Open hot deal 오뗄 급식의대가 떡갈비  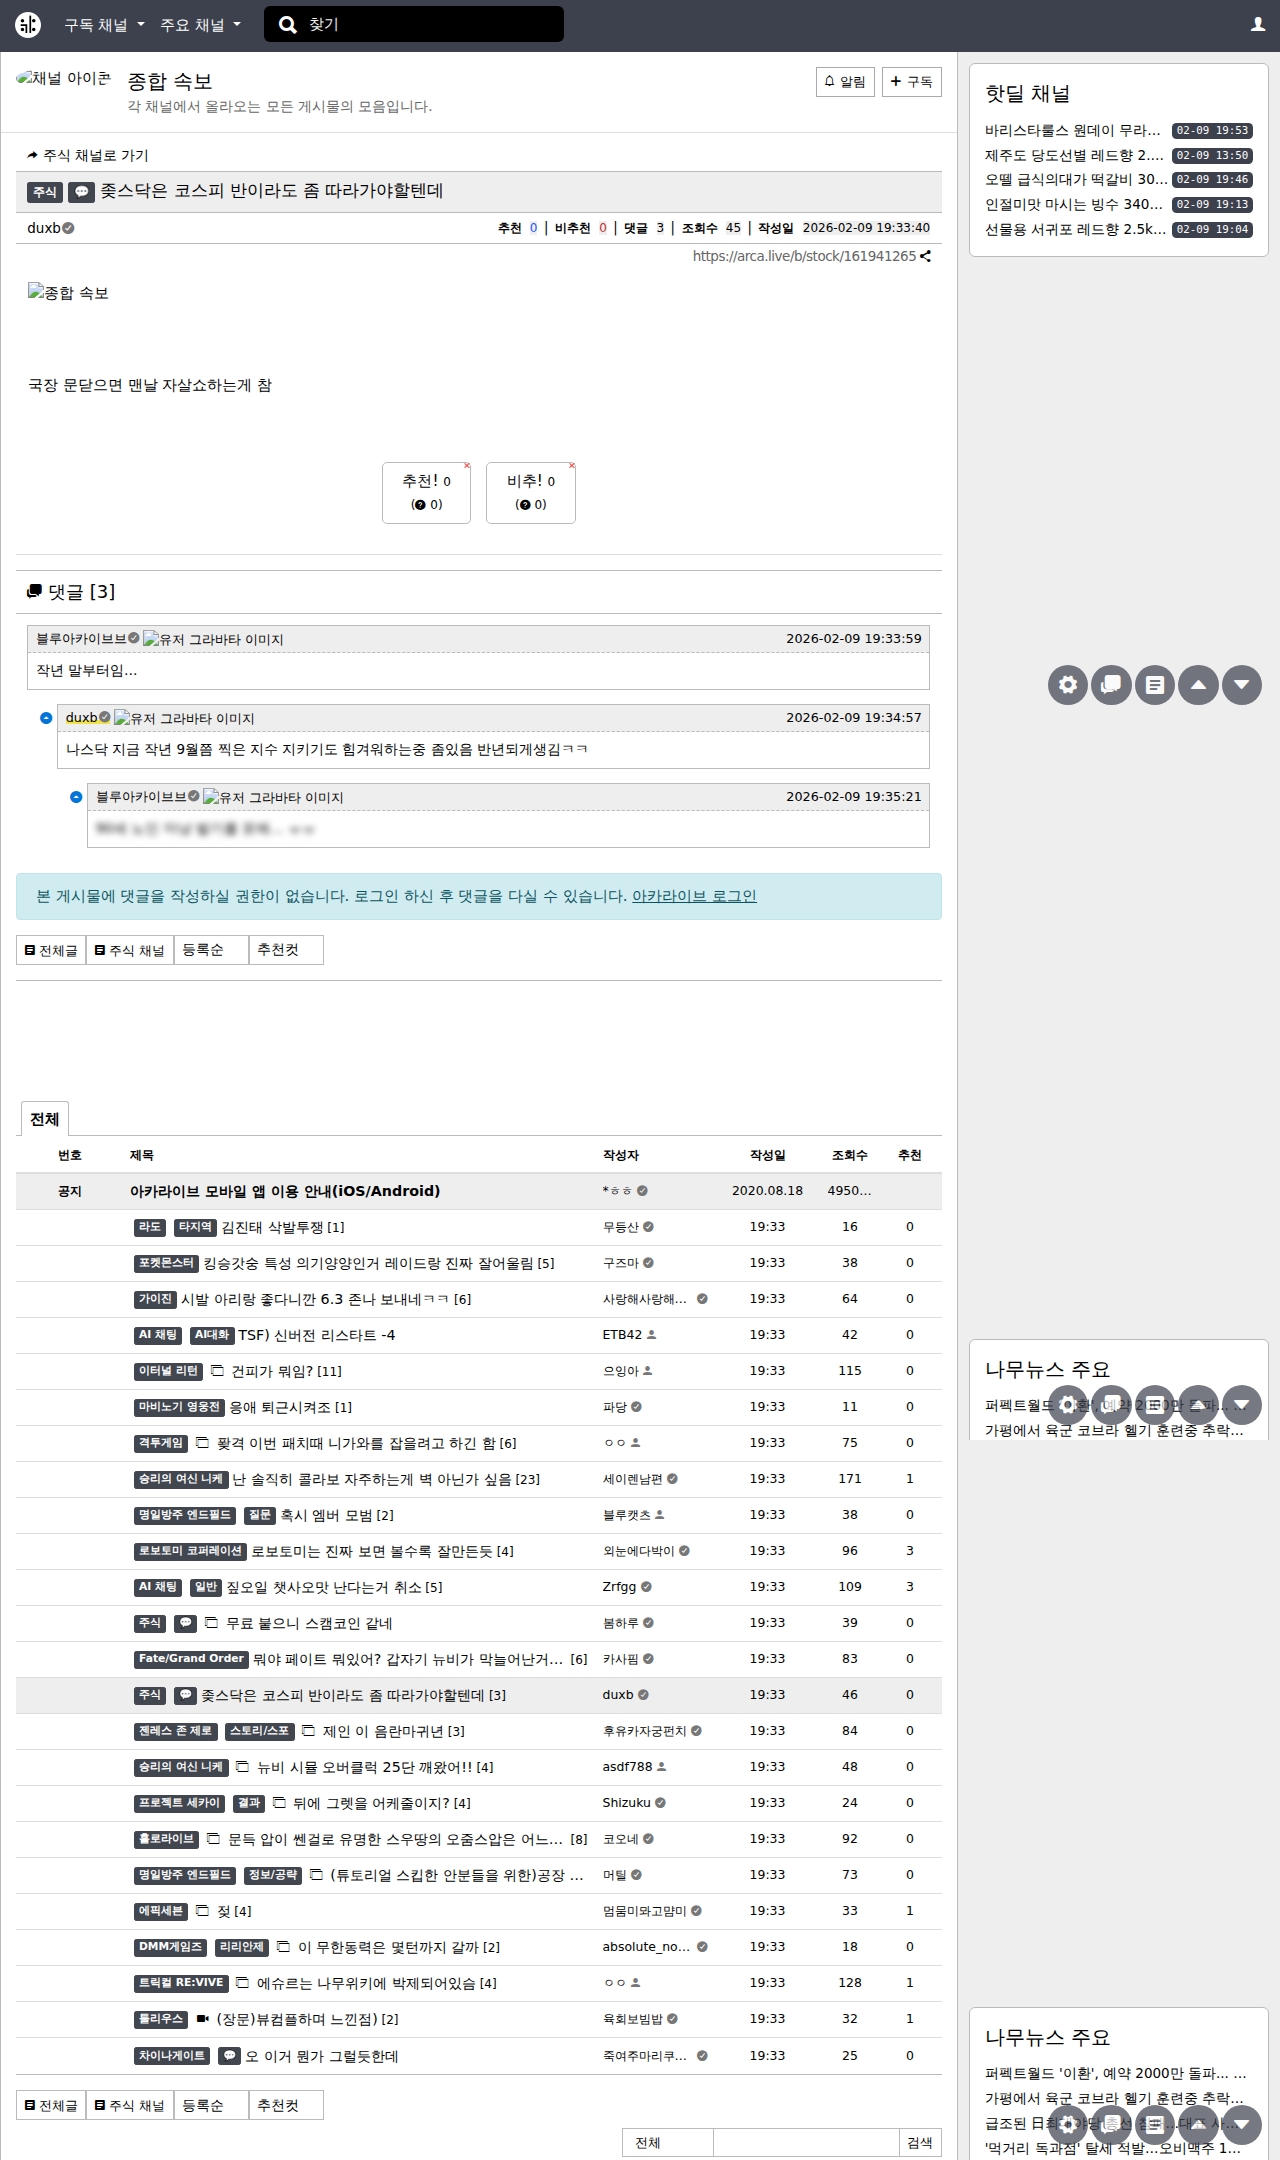point(1076,179)
